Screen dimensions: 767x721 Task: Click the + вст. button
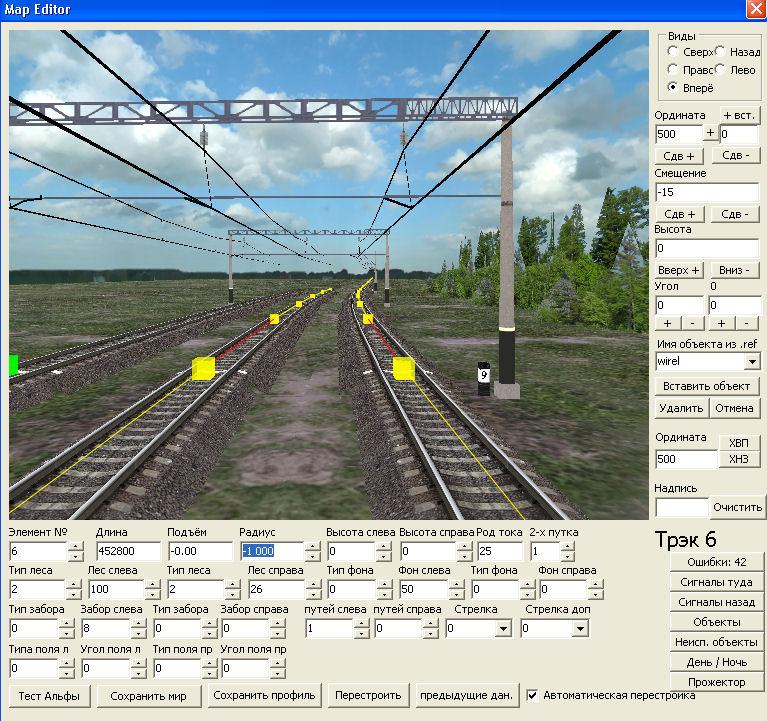[x=738, y=115]
